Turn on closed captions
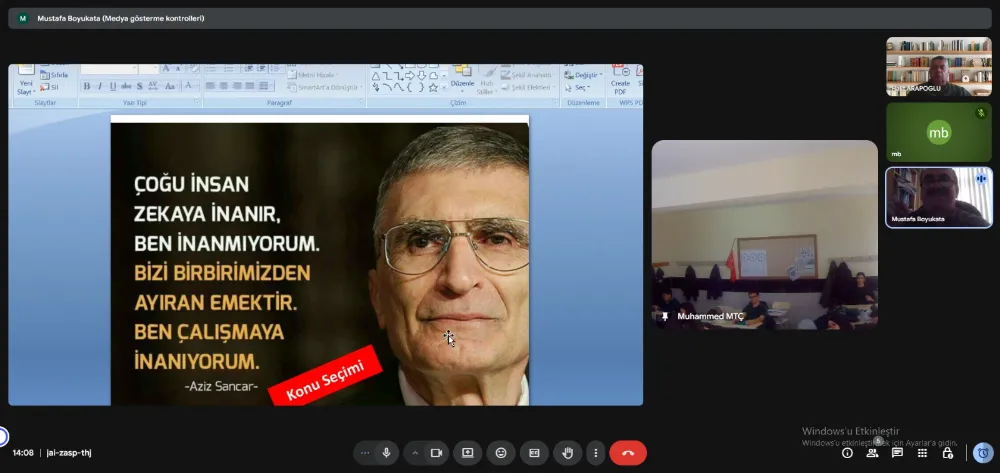This screenshot has width=1000, height=473. (534, 453)
